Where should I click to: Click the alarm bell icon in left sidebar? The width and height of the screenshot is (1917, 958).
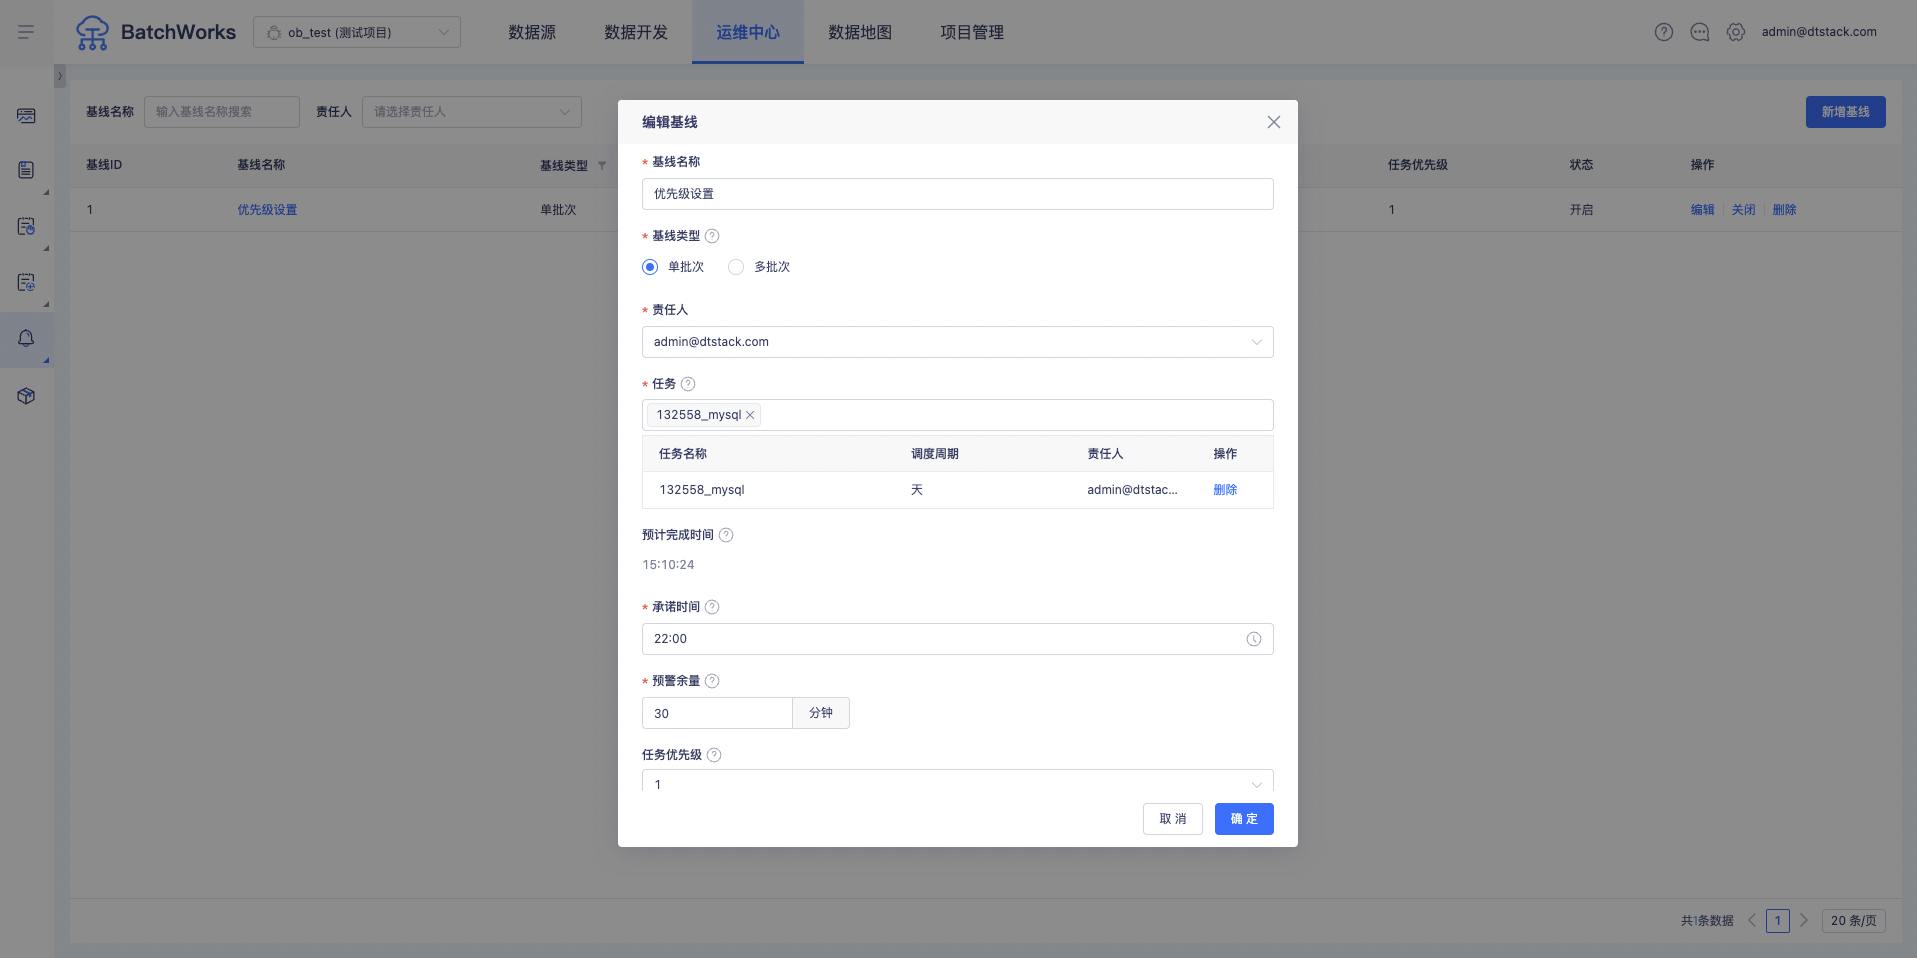click(26, 339)
